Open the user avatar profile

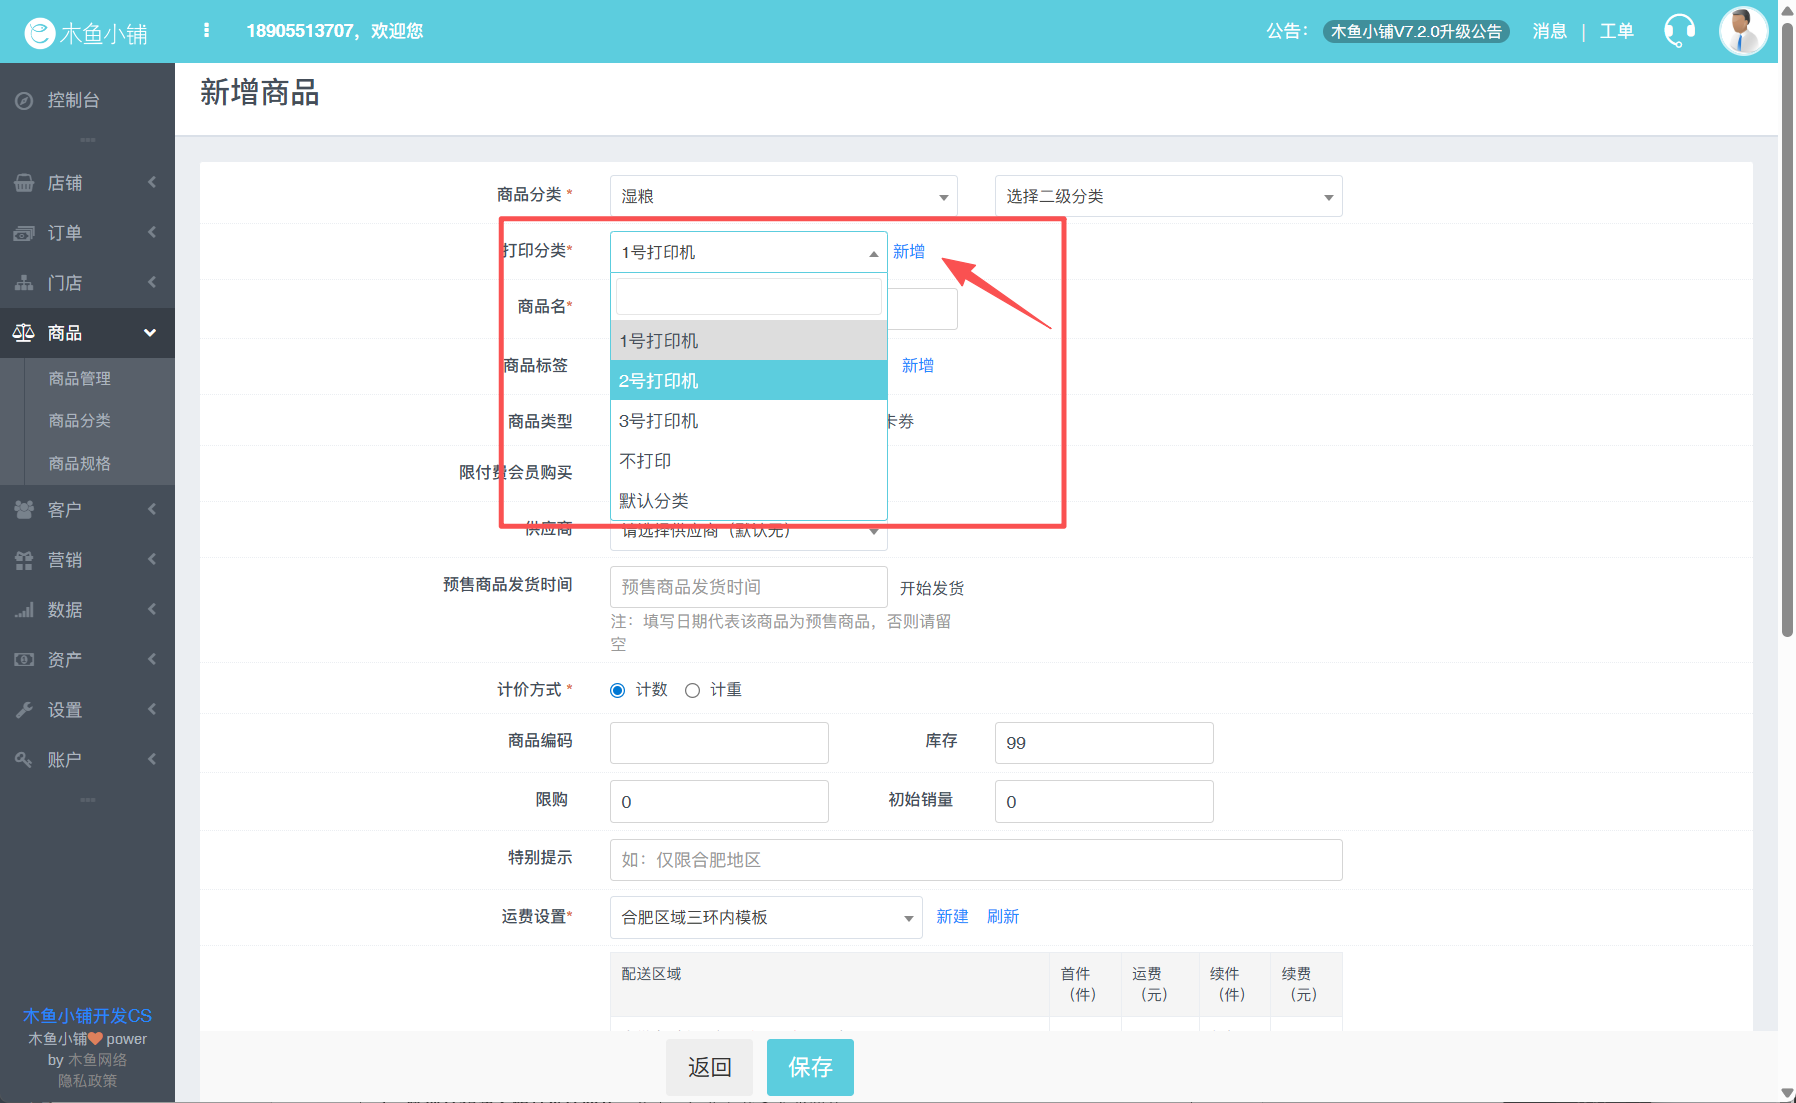(x=1742, y=31)
